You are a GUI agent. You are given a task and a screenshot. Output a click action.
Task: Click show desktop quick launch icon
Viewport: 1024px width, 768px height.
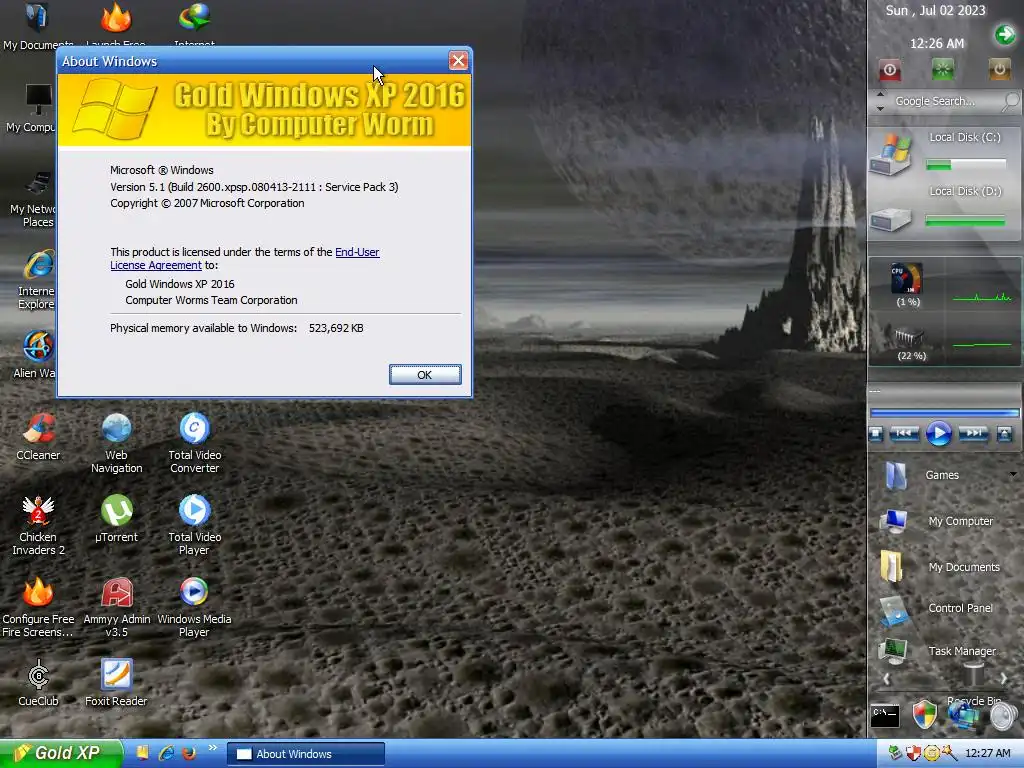pos(142,752)
